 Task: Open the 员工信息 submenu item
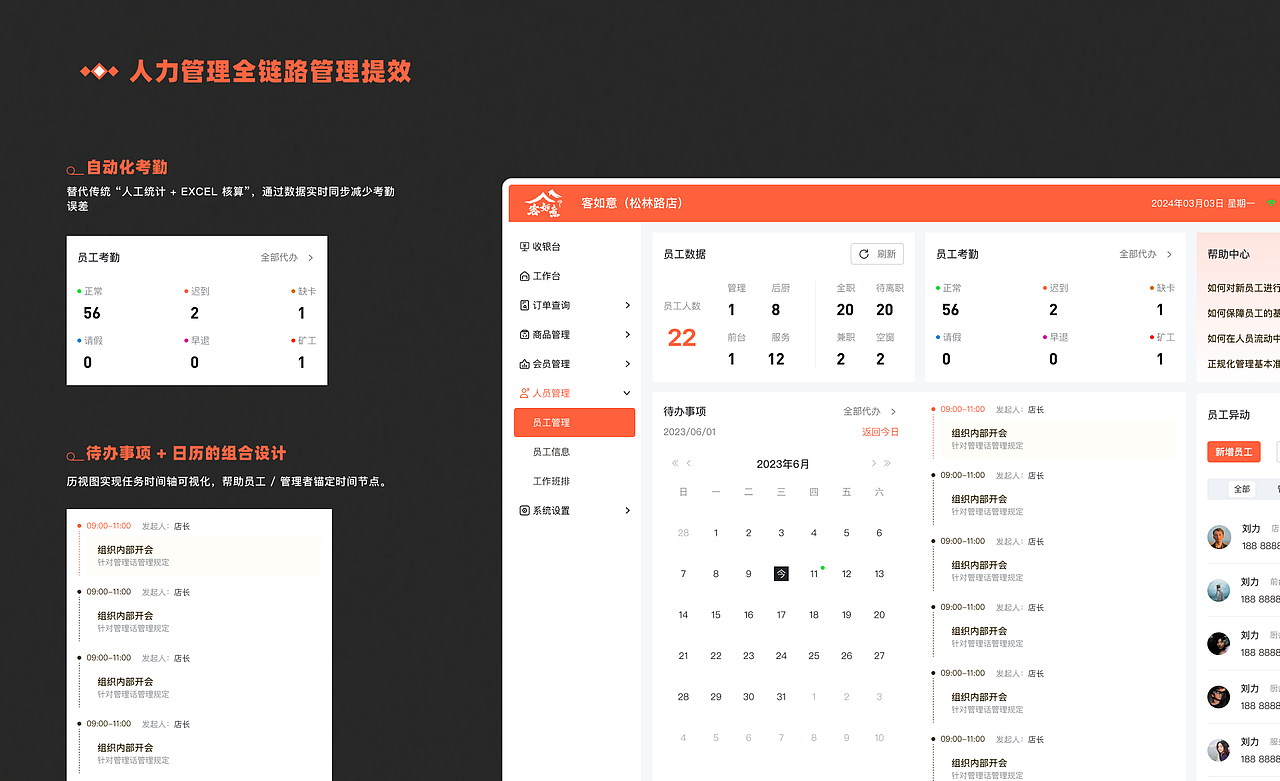pyautogui.click(x=551, y=452)
